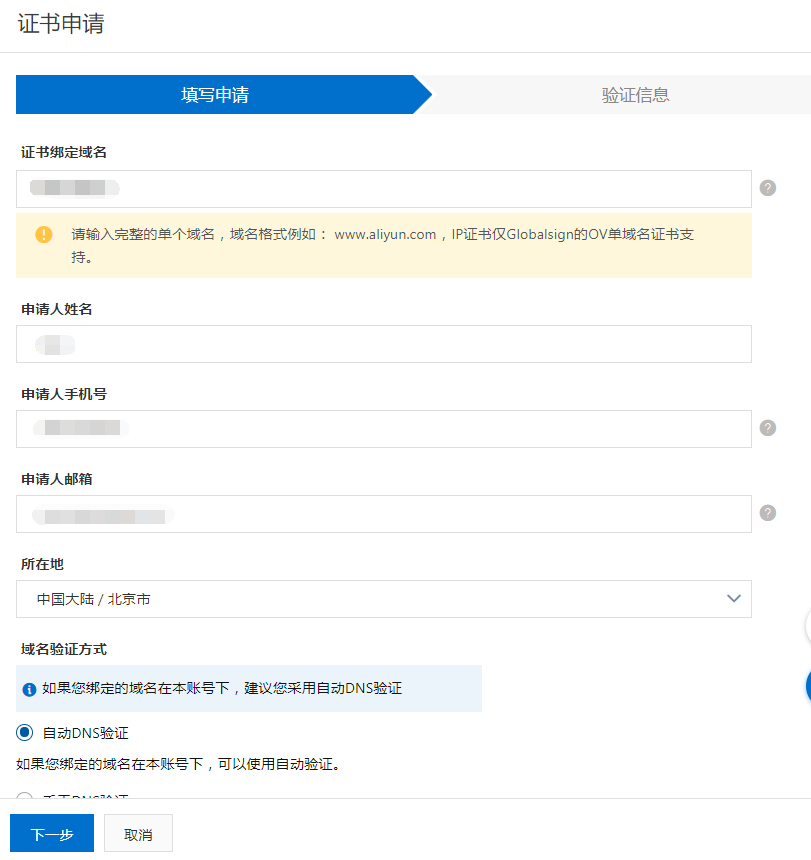Screen dimensions: 811x860
Task: Click the blue floating button at right edge
Action: coord(807,685)
